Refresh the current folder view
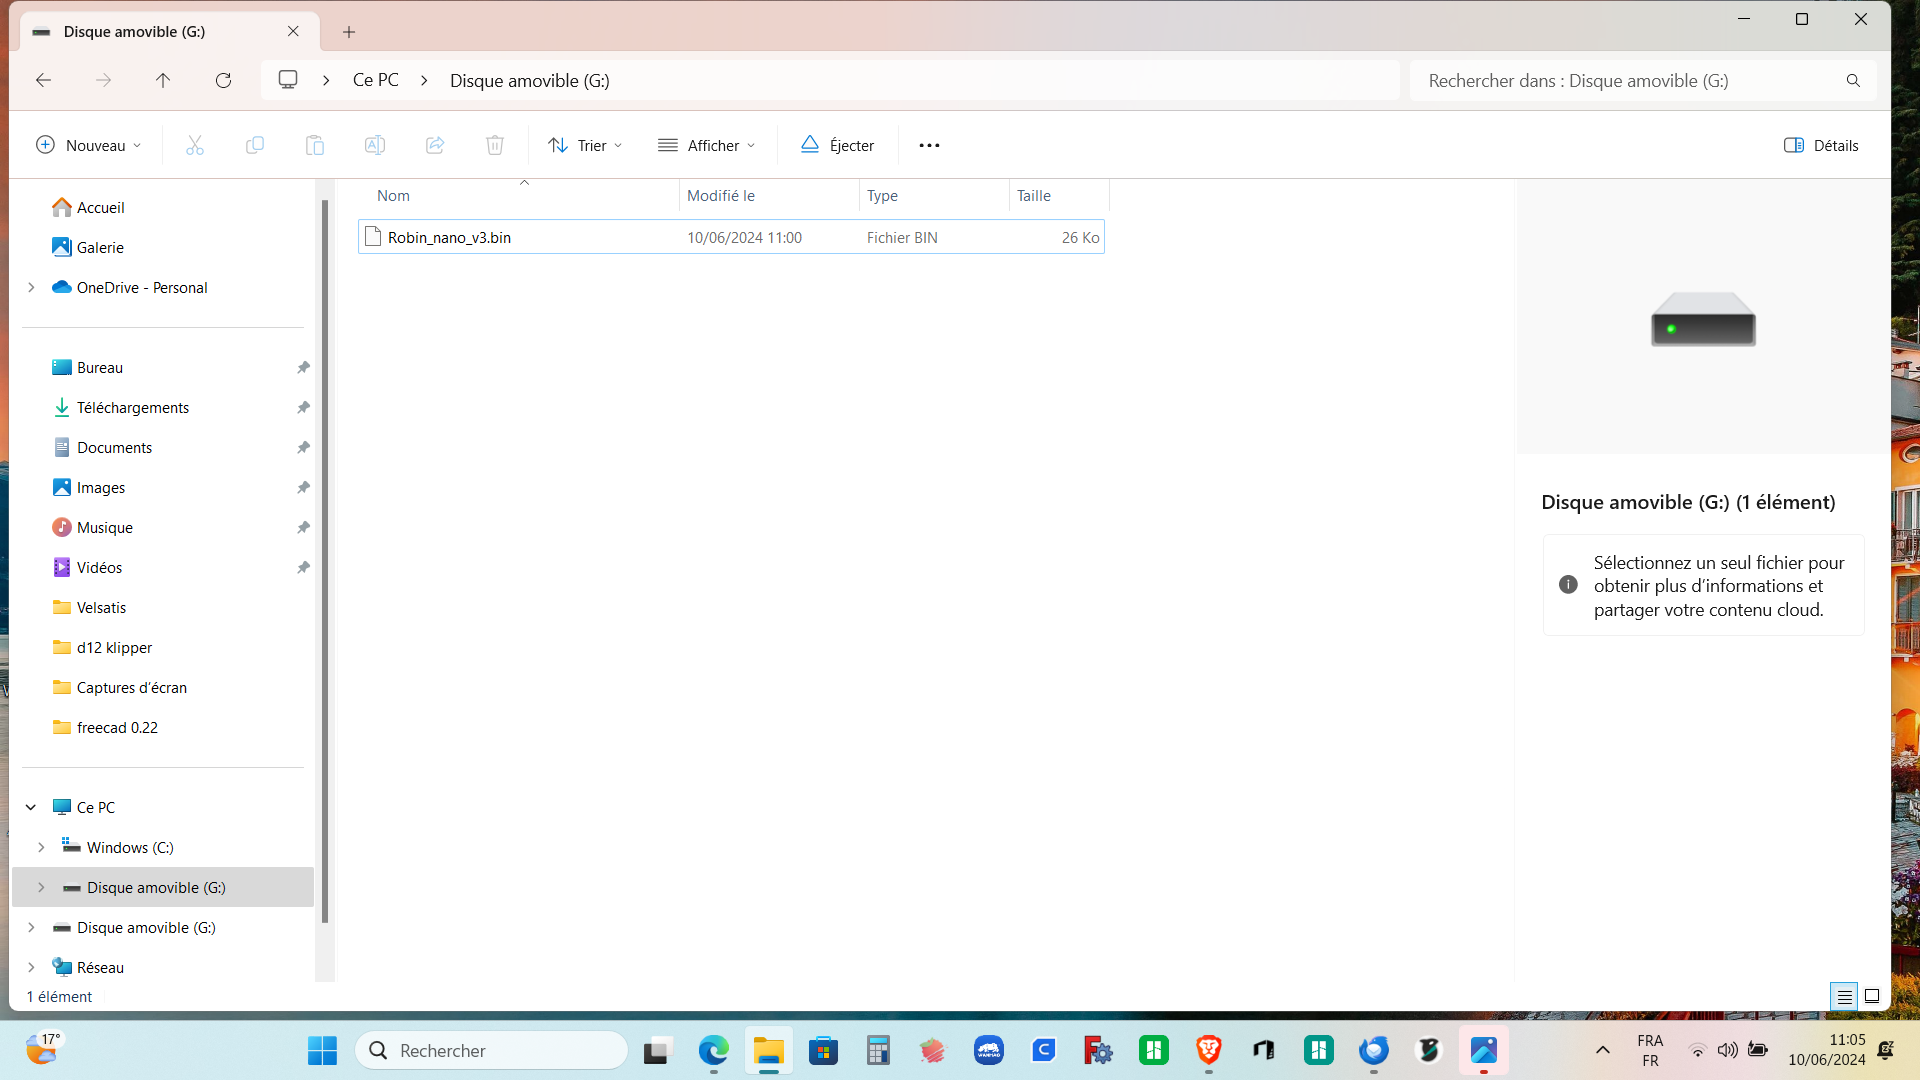The height and width of the screenshot is (1080, 1920). coord(224,80)
